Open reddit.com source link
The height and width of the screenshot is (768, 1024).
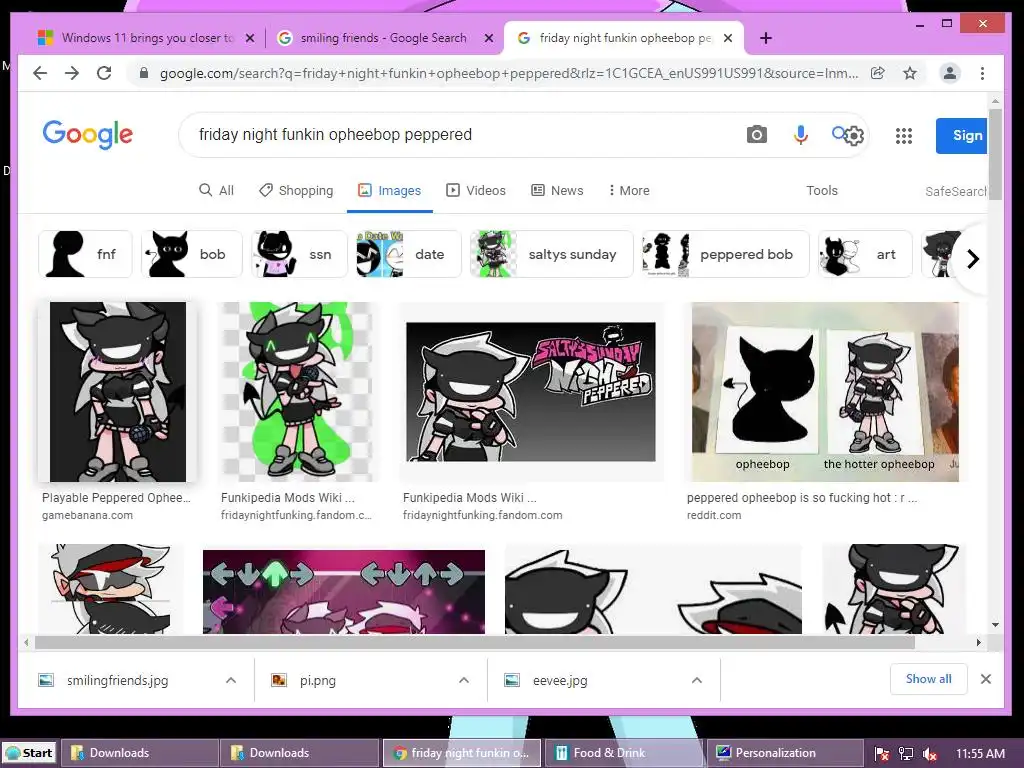pyautogui.click(x=714, y=515)
